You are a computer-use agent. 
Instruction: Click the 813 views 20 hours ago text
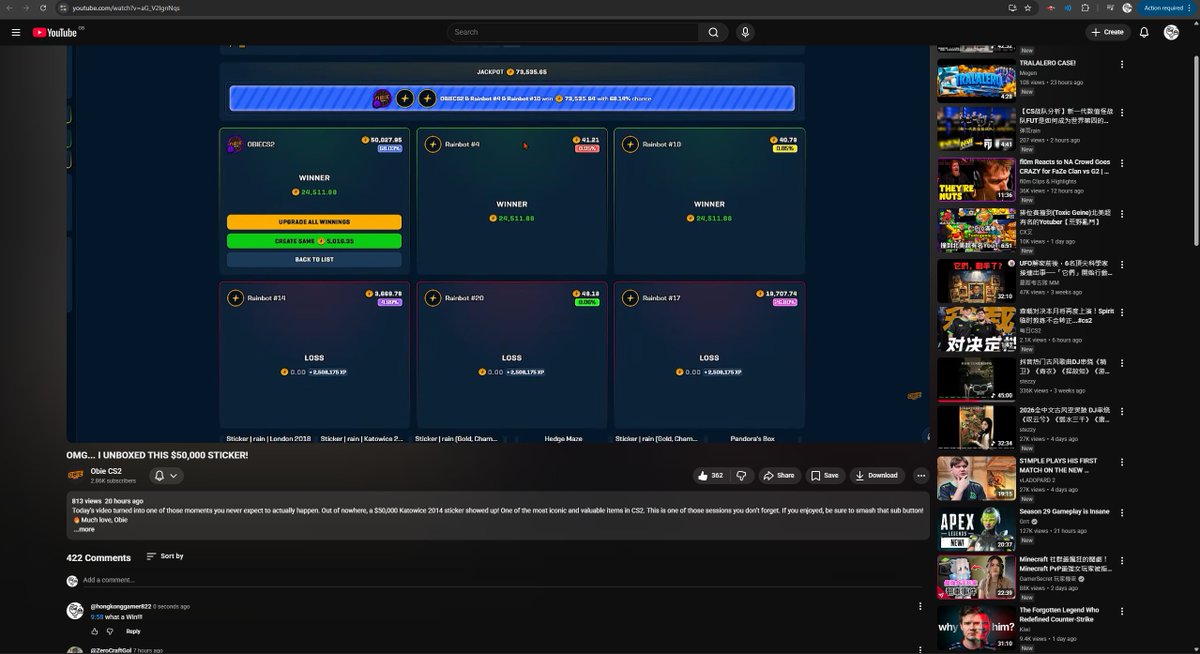point(107,501)
